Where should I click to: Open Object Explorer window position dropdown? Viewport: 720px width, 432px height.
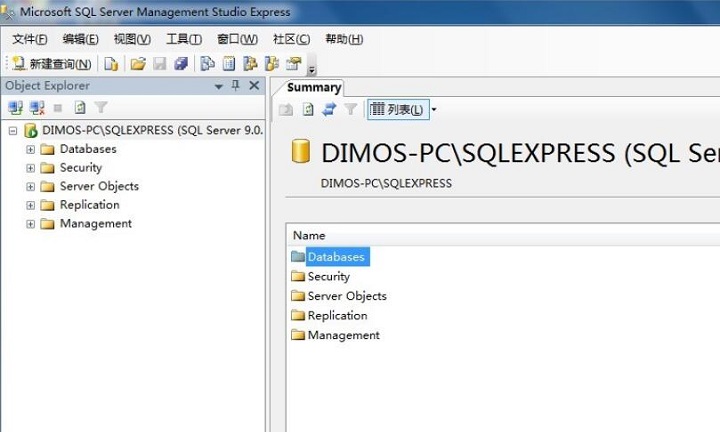(219, 86)
